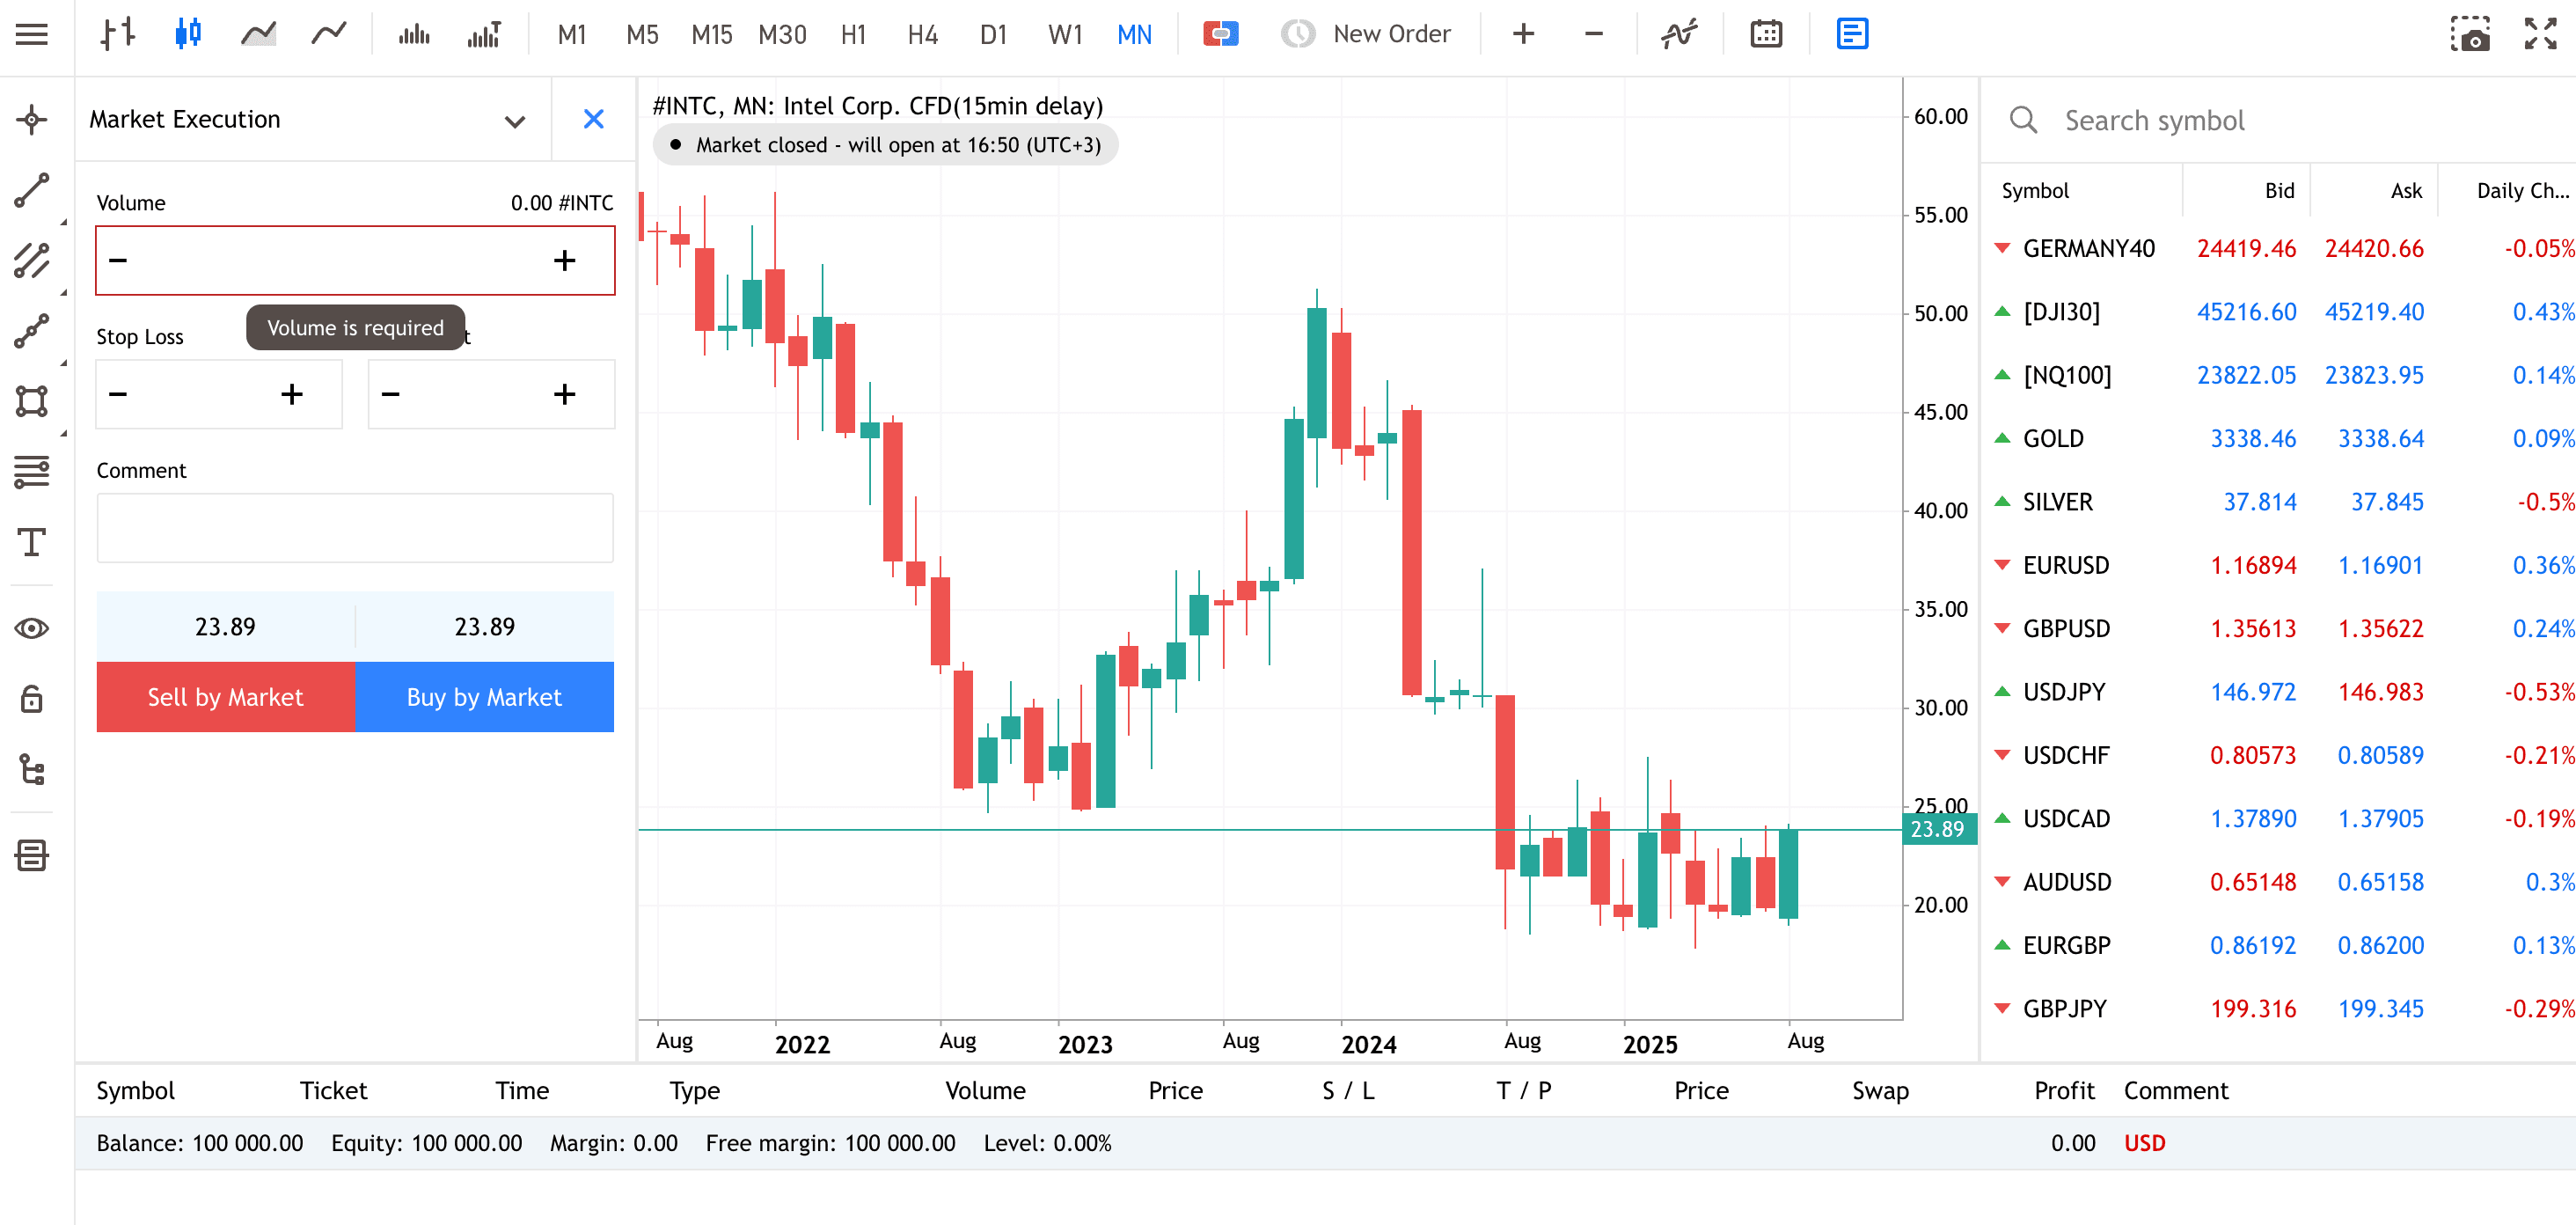Screen dimensions: 2576x1225
Task: Open the economic calendar icon
Action: click(1766, 34)
